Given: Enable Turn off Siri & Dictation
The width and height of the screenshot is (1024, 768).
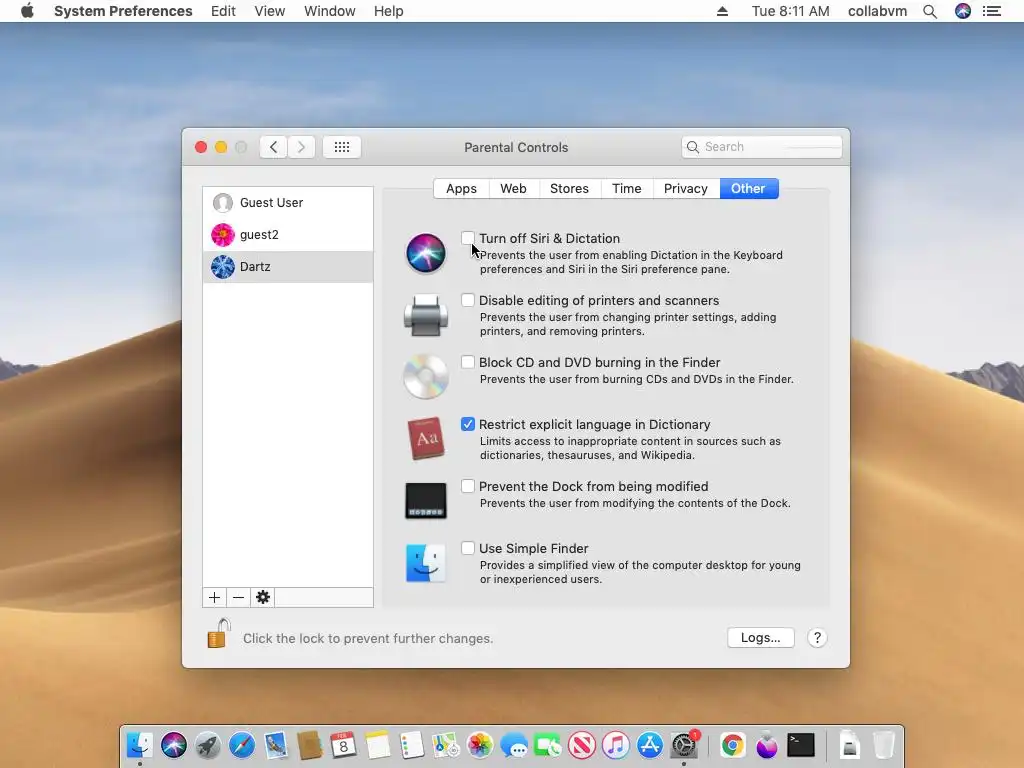Looking at the screenshot, I should click(x=468, y=238).
